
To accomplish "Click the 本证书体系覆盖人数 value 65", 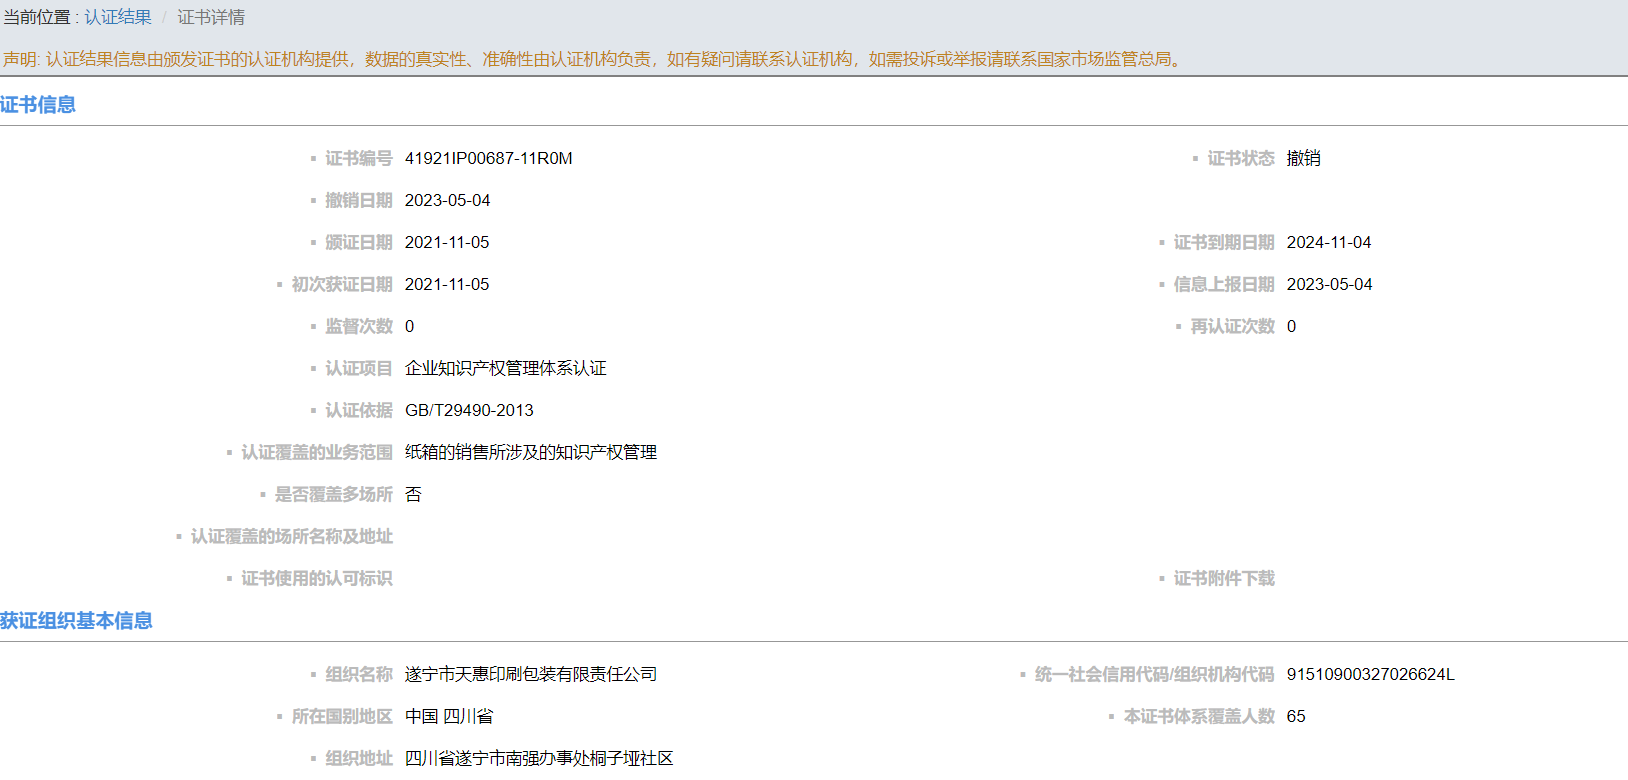I will 1296,716.
